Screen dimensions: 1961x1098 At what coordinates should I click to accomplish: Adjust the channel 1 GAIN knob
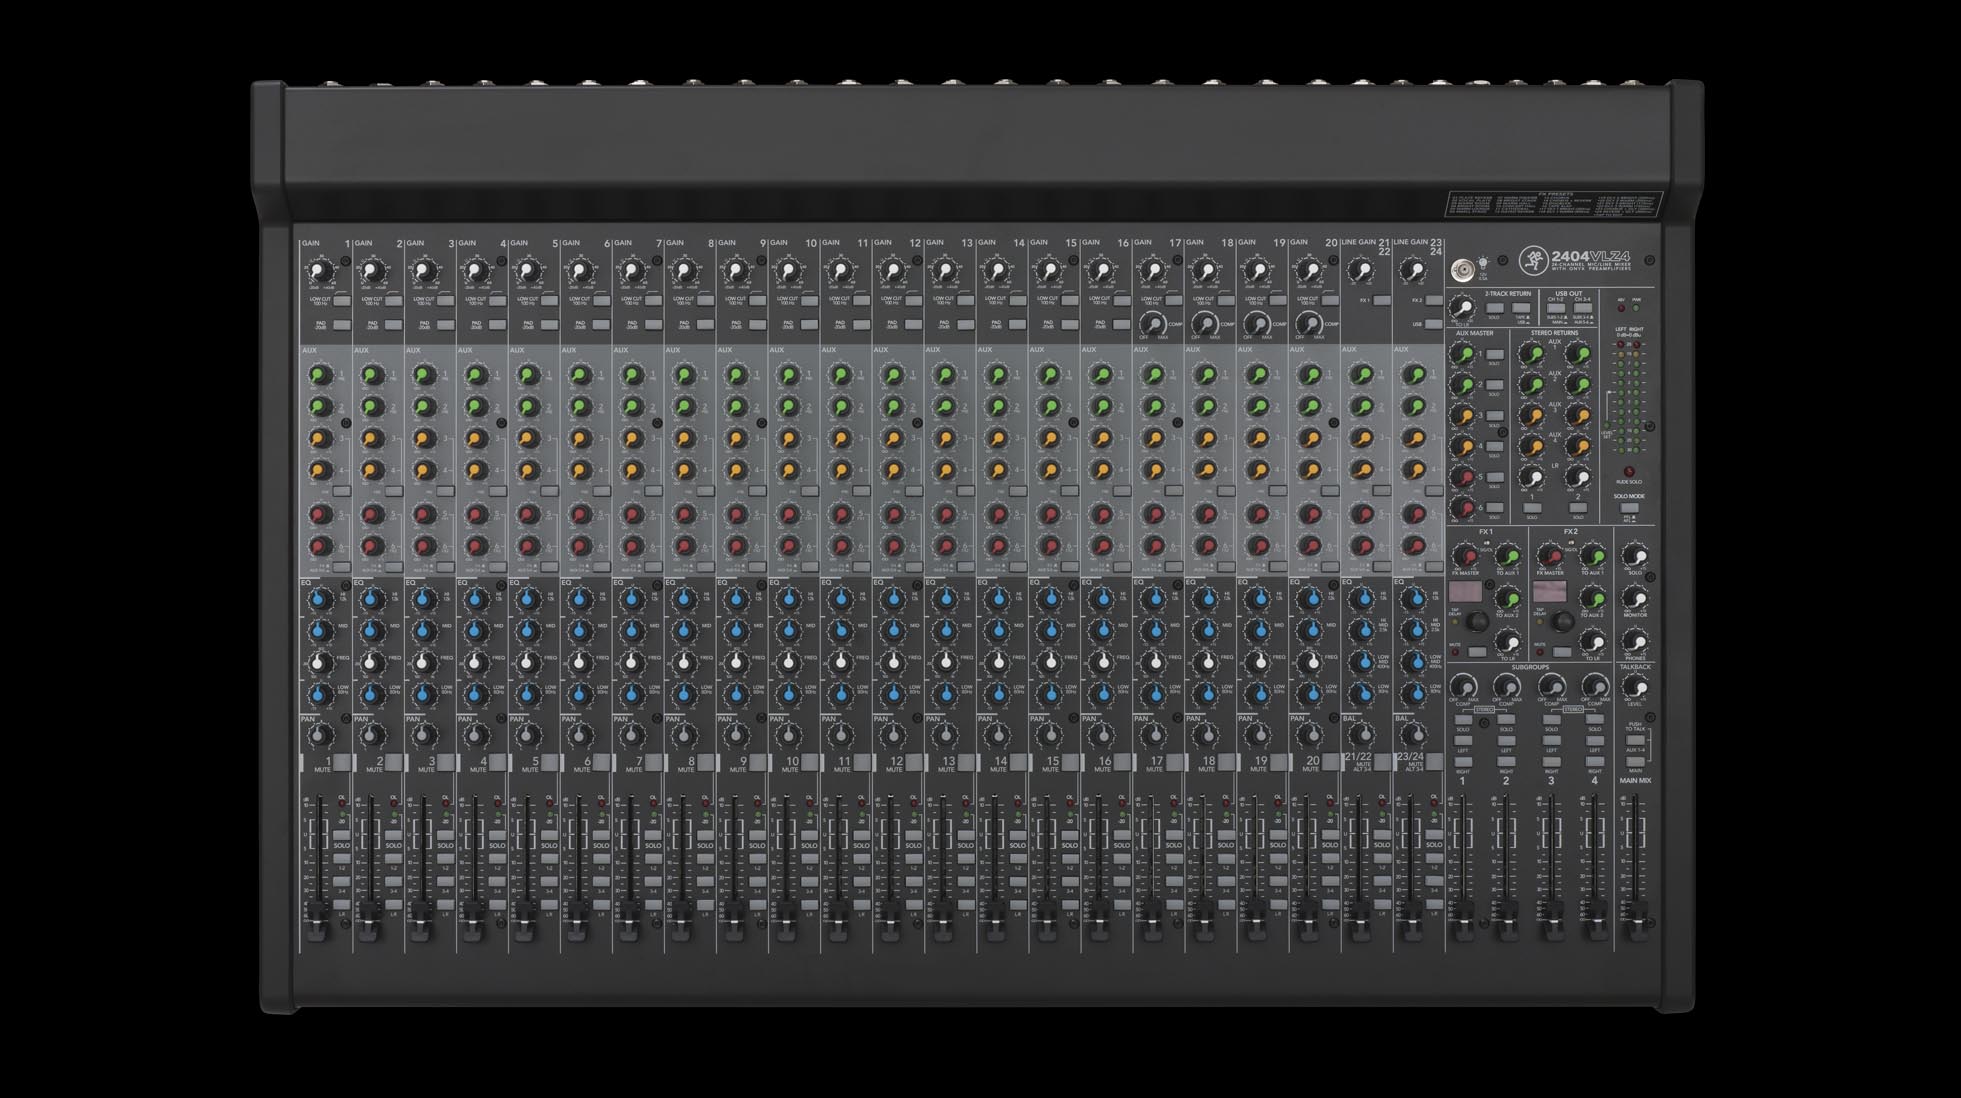point(320,270)
